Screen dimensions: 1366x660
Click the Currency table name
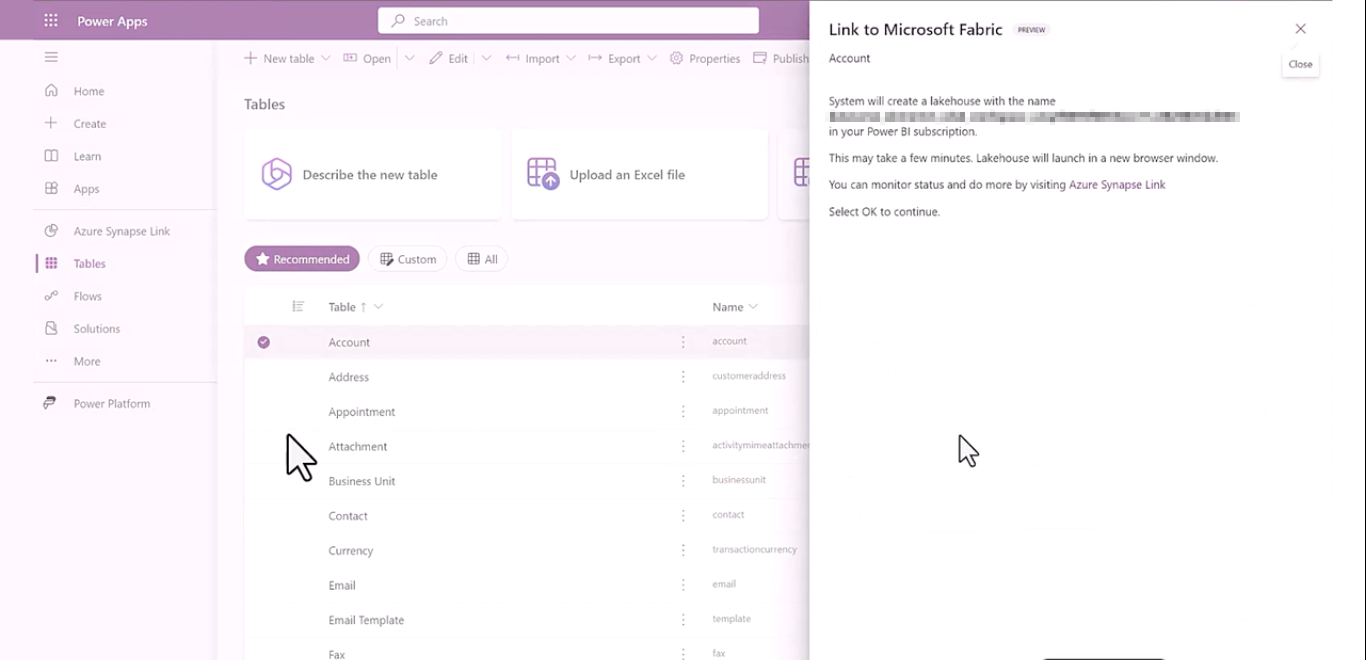point(351,551)
